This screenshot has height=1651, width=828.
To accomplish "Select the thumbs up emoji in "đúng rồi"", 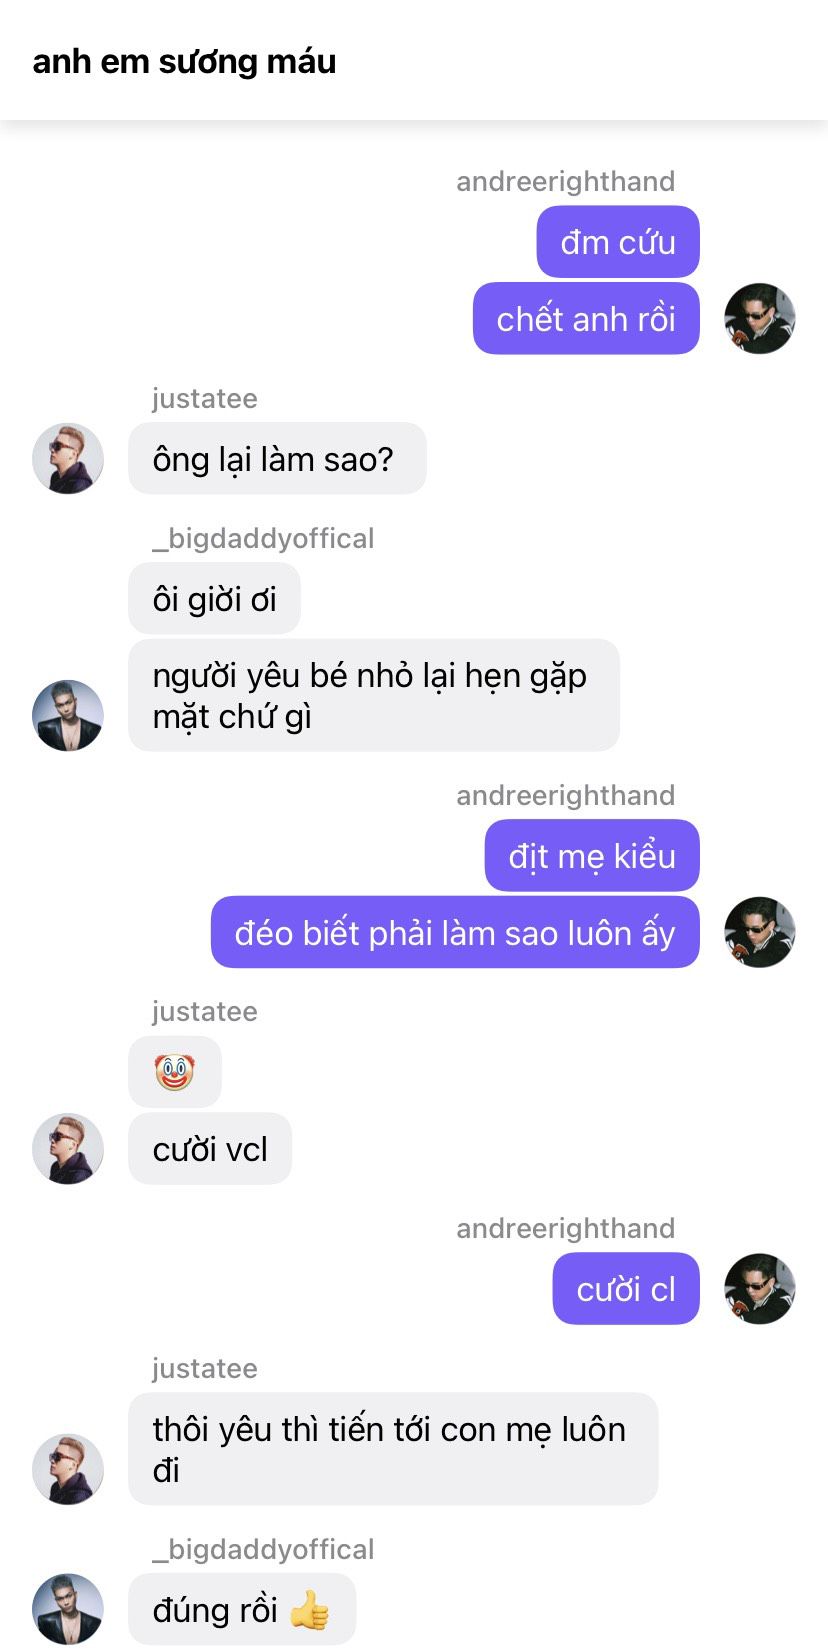I will 309,1610.
